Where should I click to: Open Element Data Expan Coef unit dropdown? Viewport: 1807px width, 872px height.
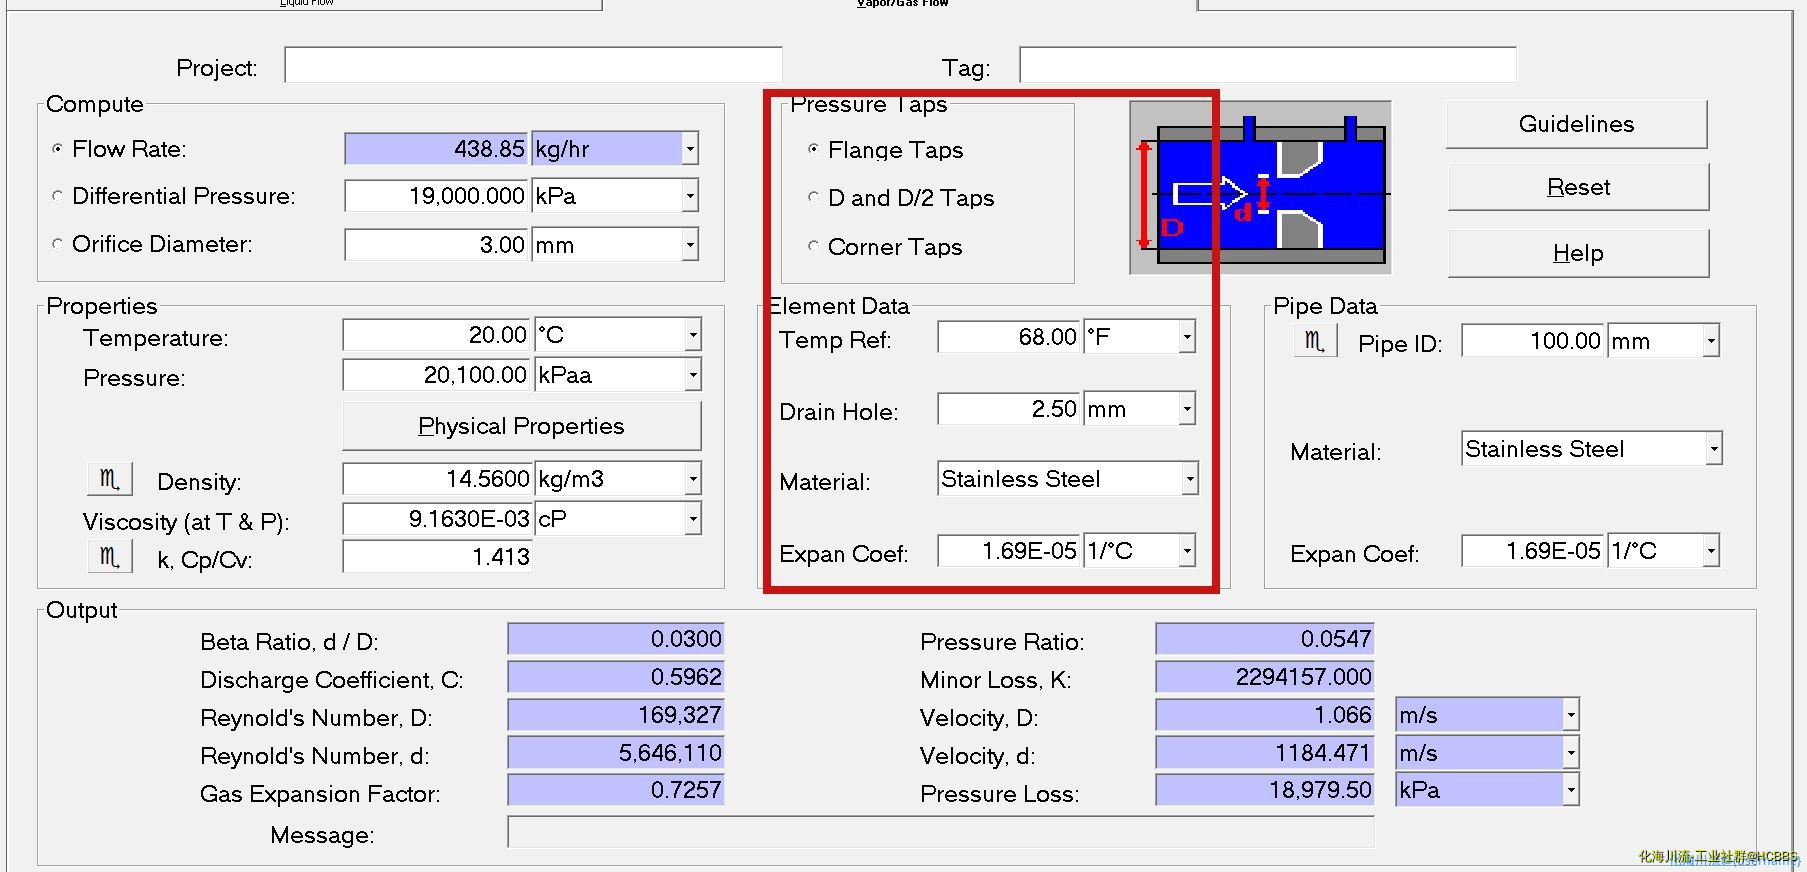click(1187, 551)
